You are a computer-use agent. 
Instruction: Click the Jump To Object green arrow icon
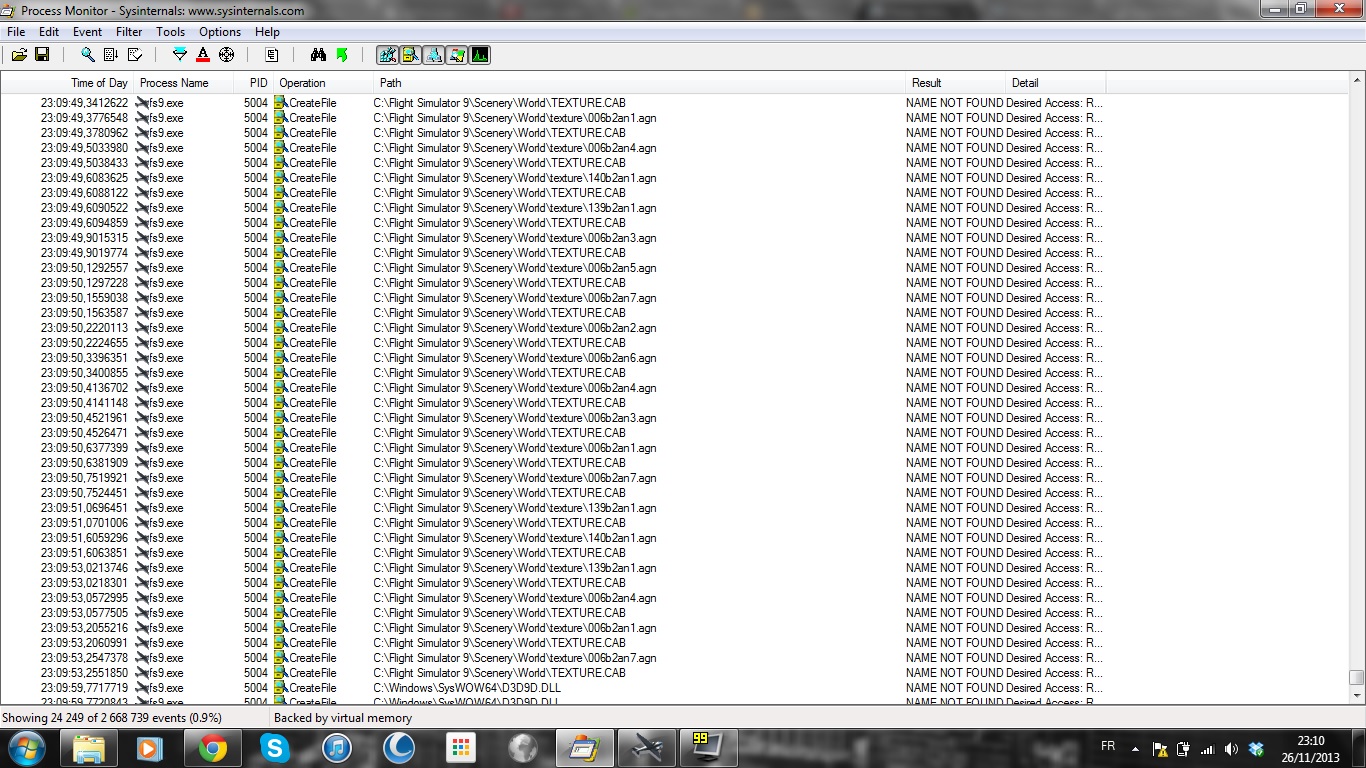(x=342, y=55)
